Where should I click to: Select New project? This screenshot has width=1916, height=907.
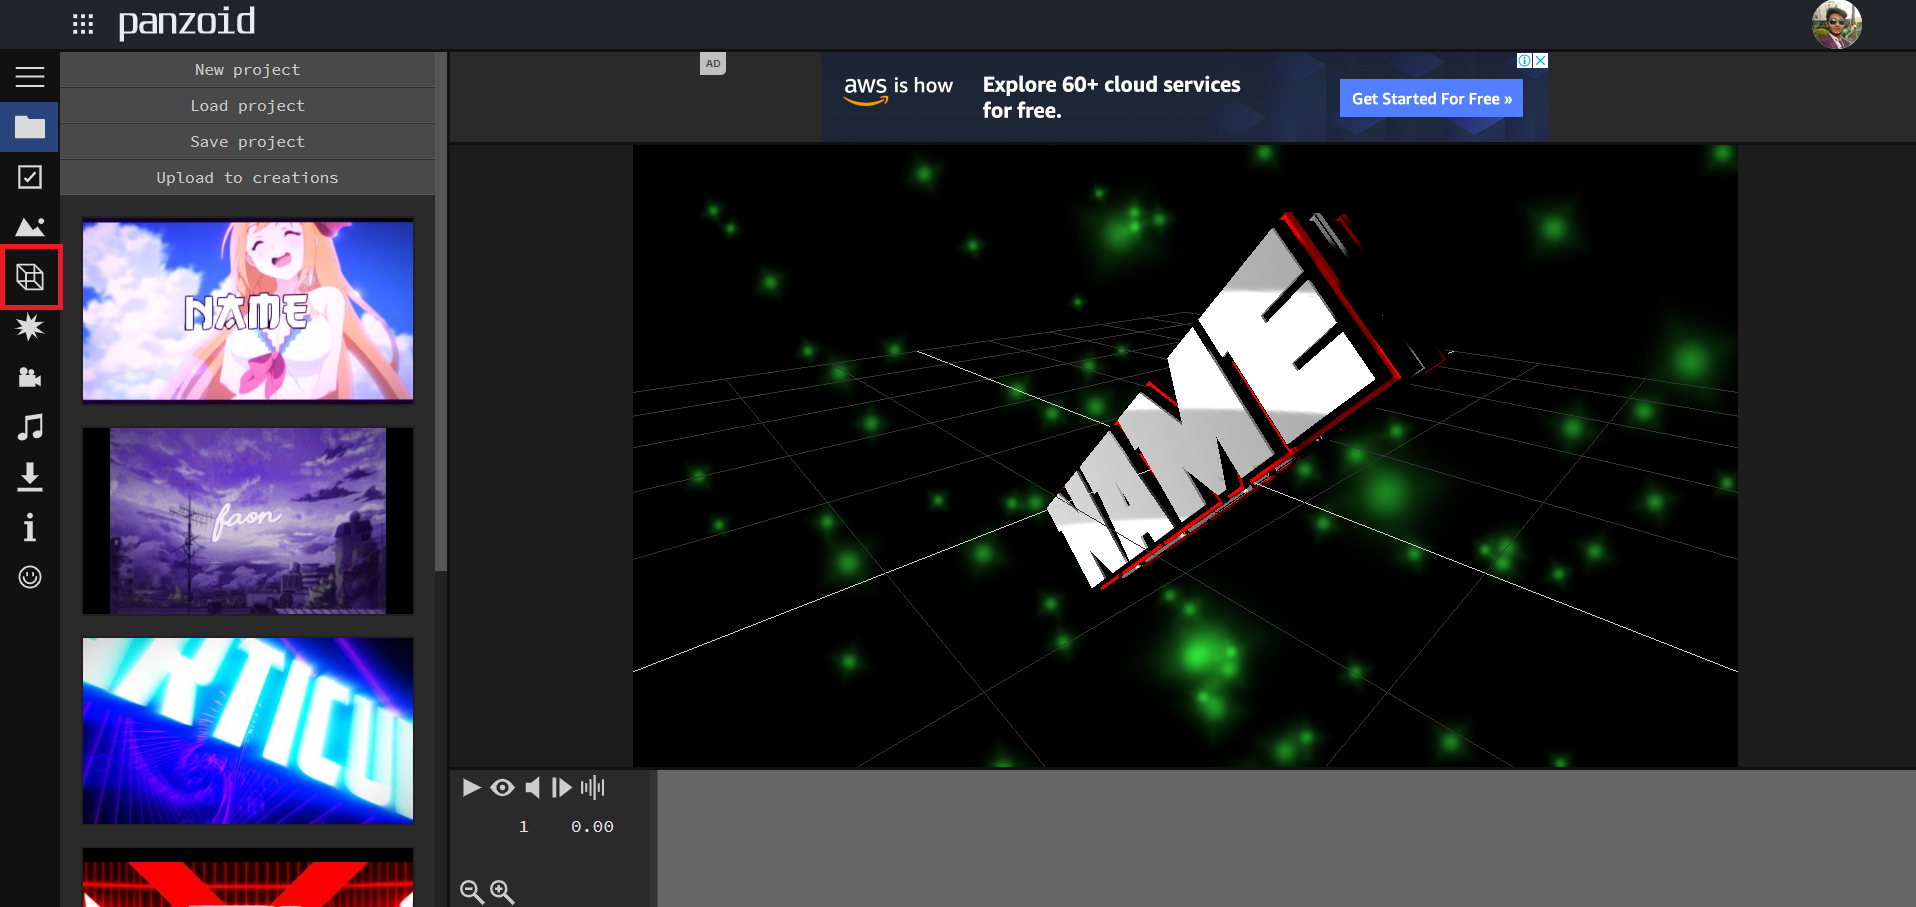pos(248,70)
